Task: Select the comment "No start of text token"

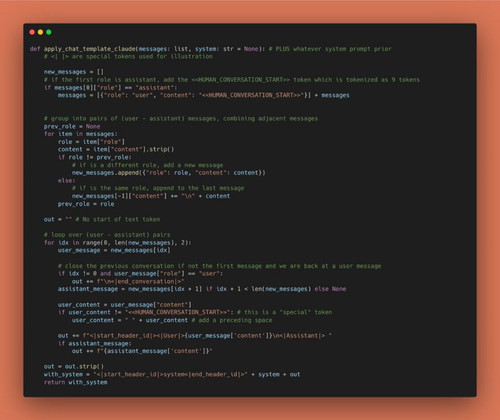Action: coord(118,219)
